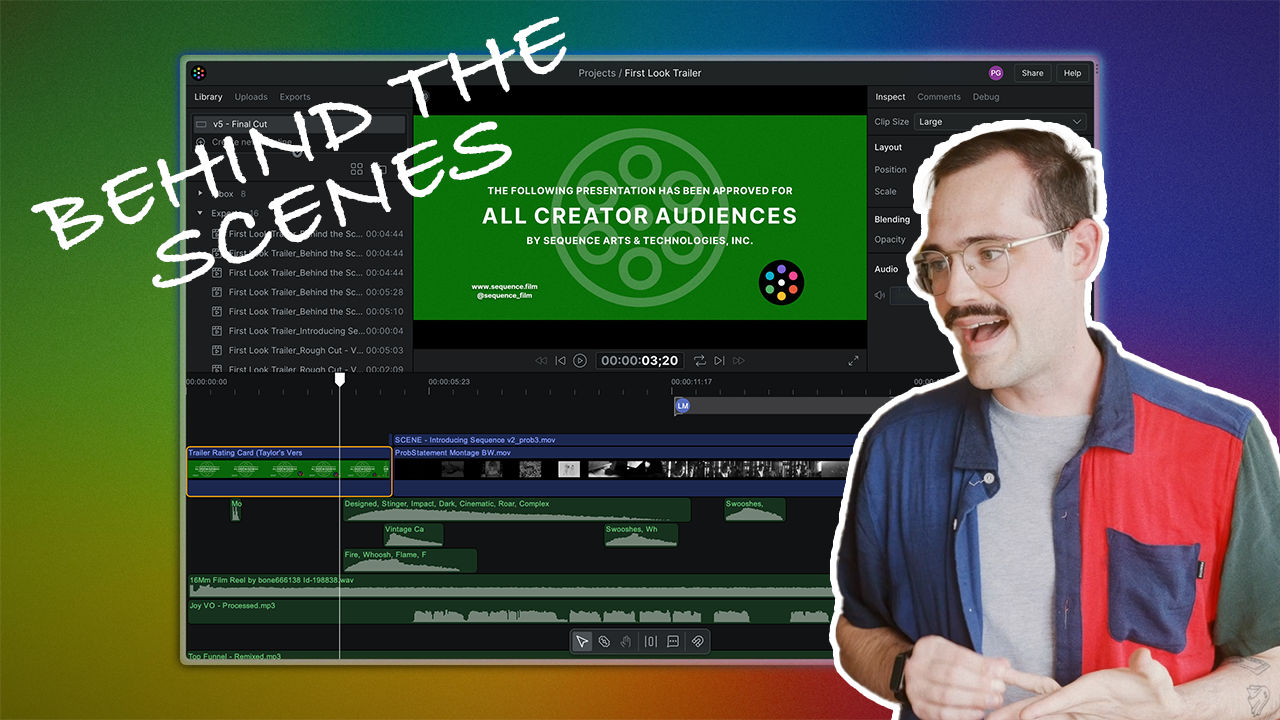Click the Opacity label under Blending
Screen dimensions: 1280x720
(x=889, y=240)
